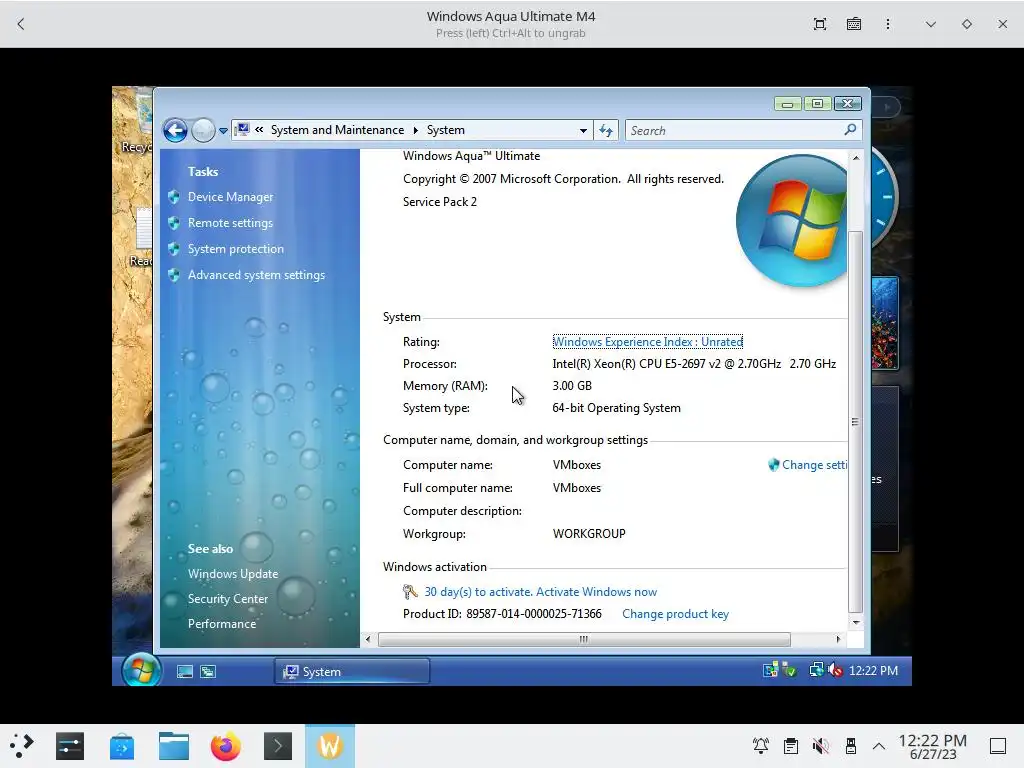Refresh the System page

pyautogui.click(x=606, y=131)
